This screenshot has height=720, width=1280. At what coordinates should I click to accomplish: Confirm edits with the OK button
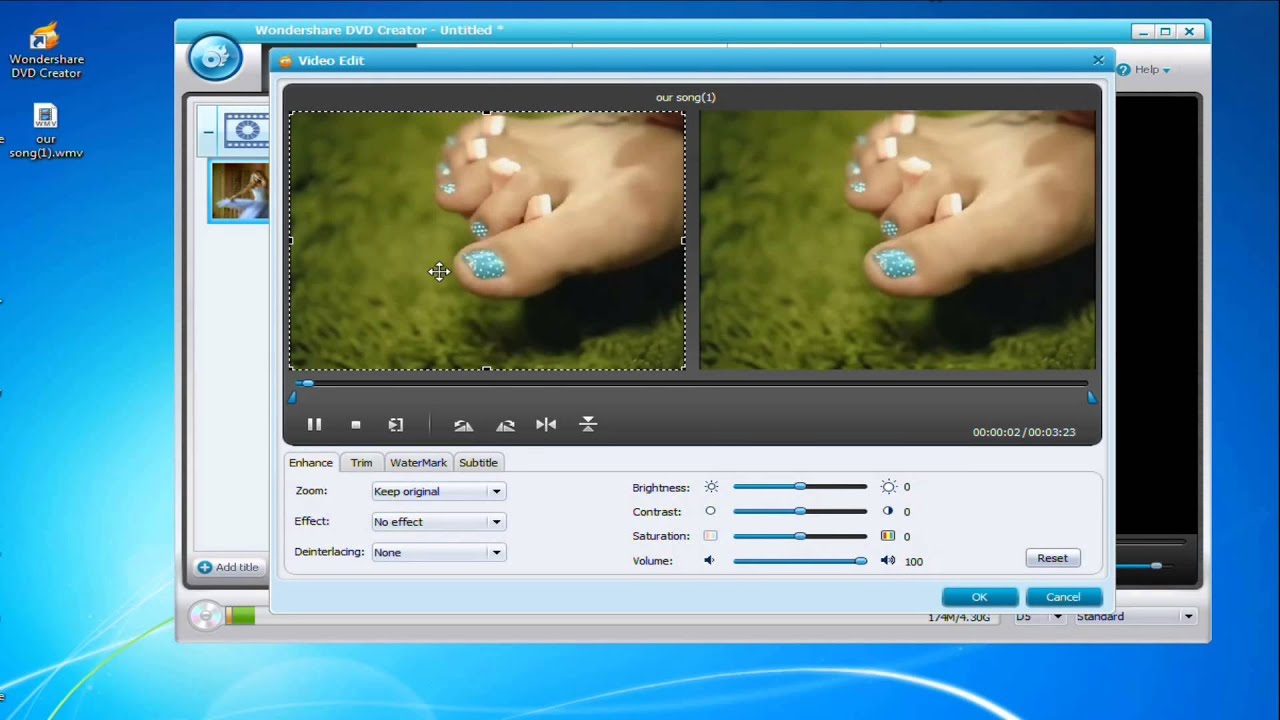point(980,597)
